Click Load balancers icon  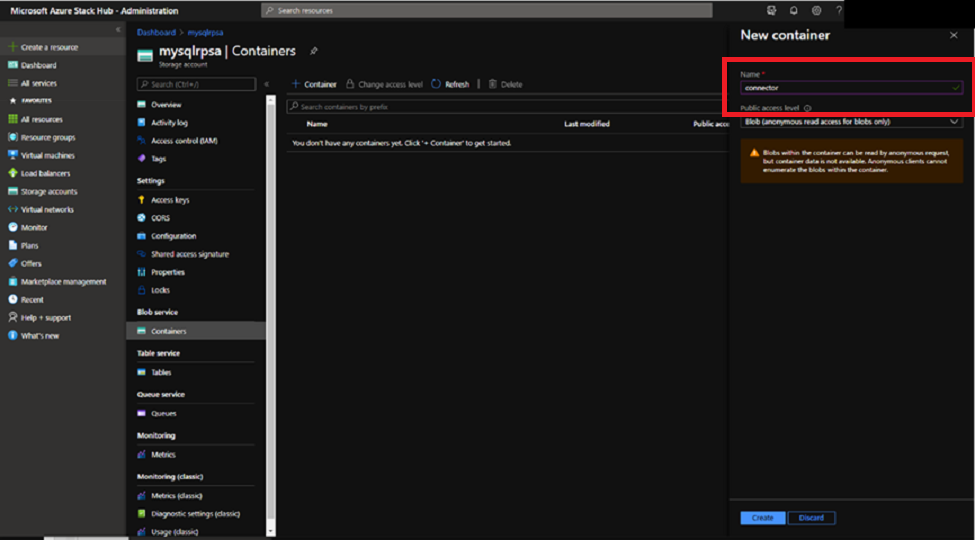[x=12, y=174]
